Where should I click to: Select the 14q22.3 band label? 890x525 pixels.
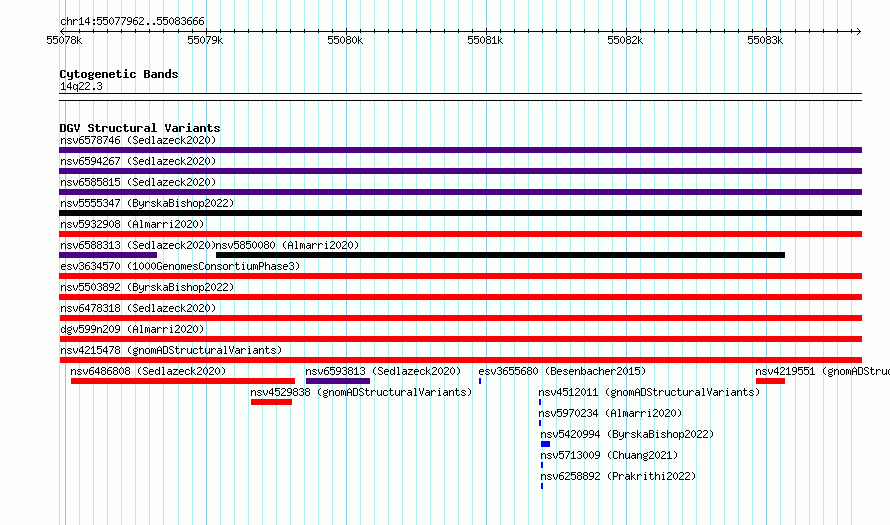click(x=81, y=86)
